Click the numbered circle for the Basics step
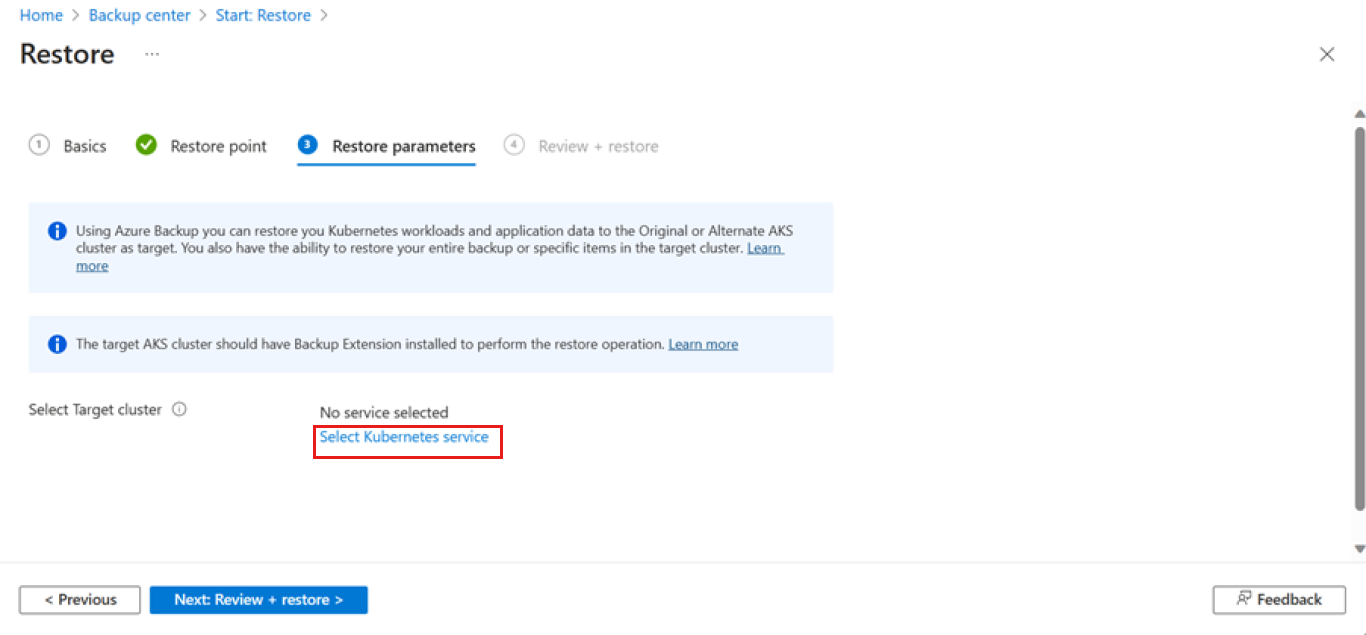This screenshot has width=1366, height=635. coord(39,145)
